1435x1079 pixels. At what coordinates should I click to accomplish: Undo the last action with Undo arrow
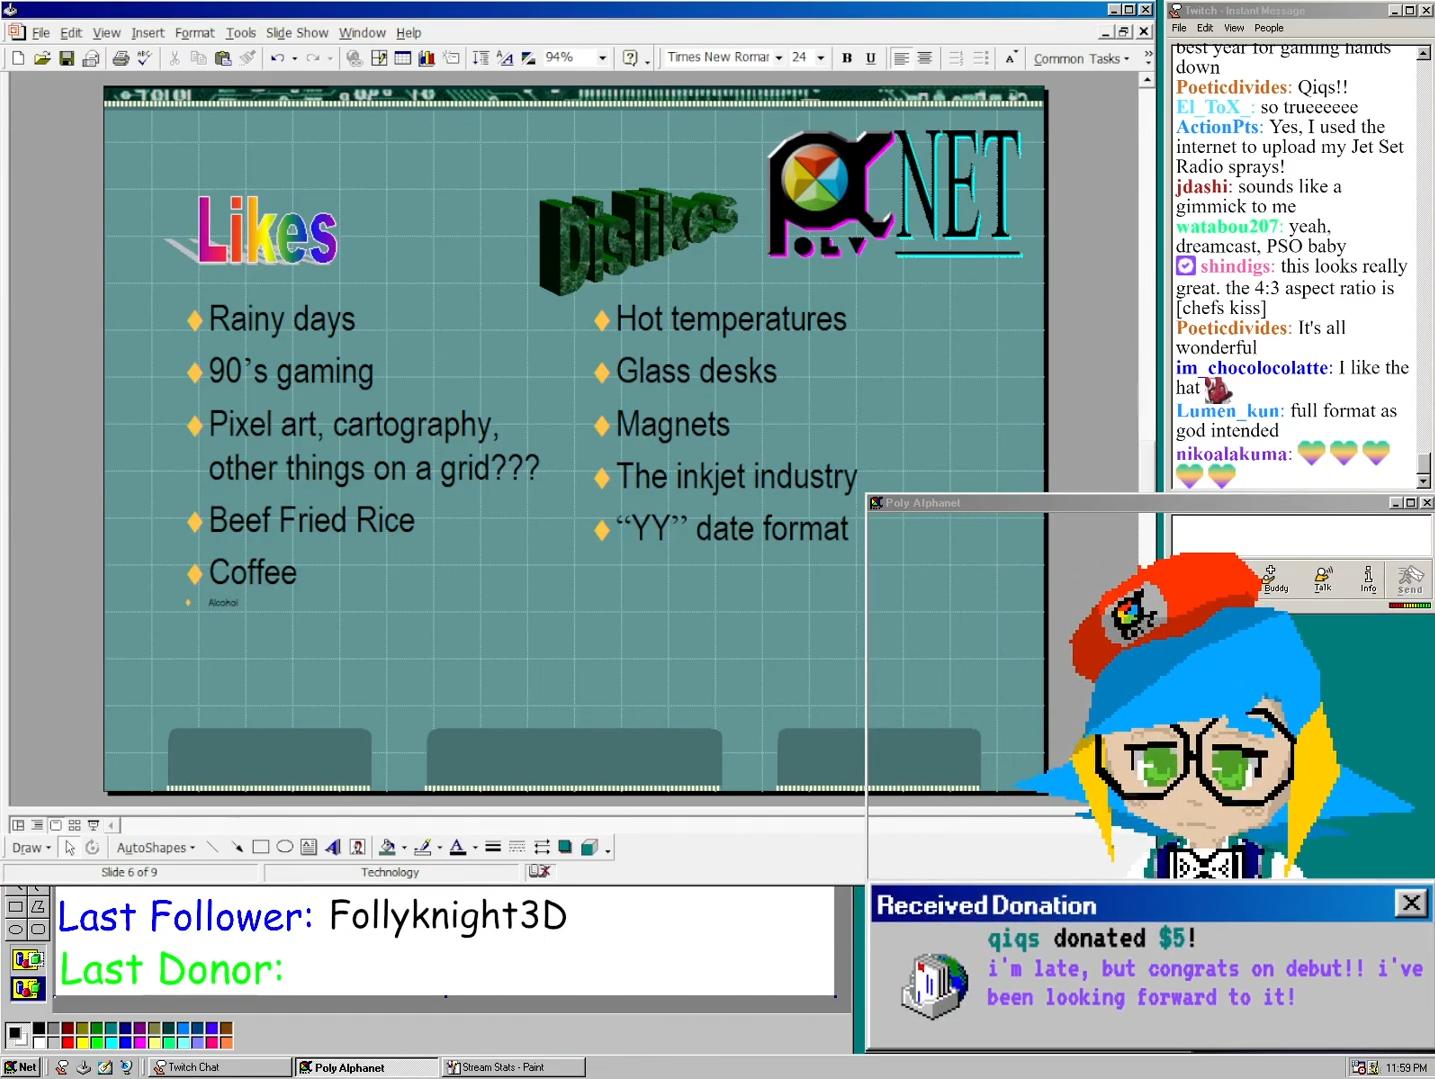pyautogui.click(x=278, y=58)
